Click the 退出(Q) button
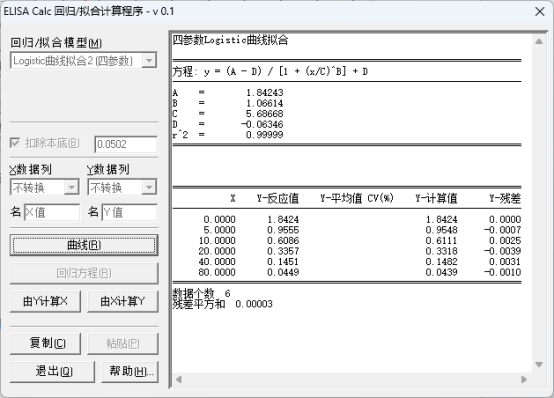This screenshot has width=554, height=398. coord(52,371)
